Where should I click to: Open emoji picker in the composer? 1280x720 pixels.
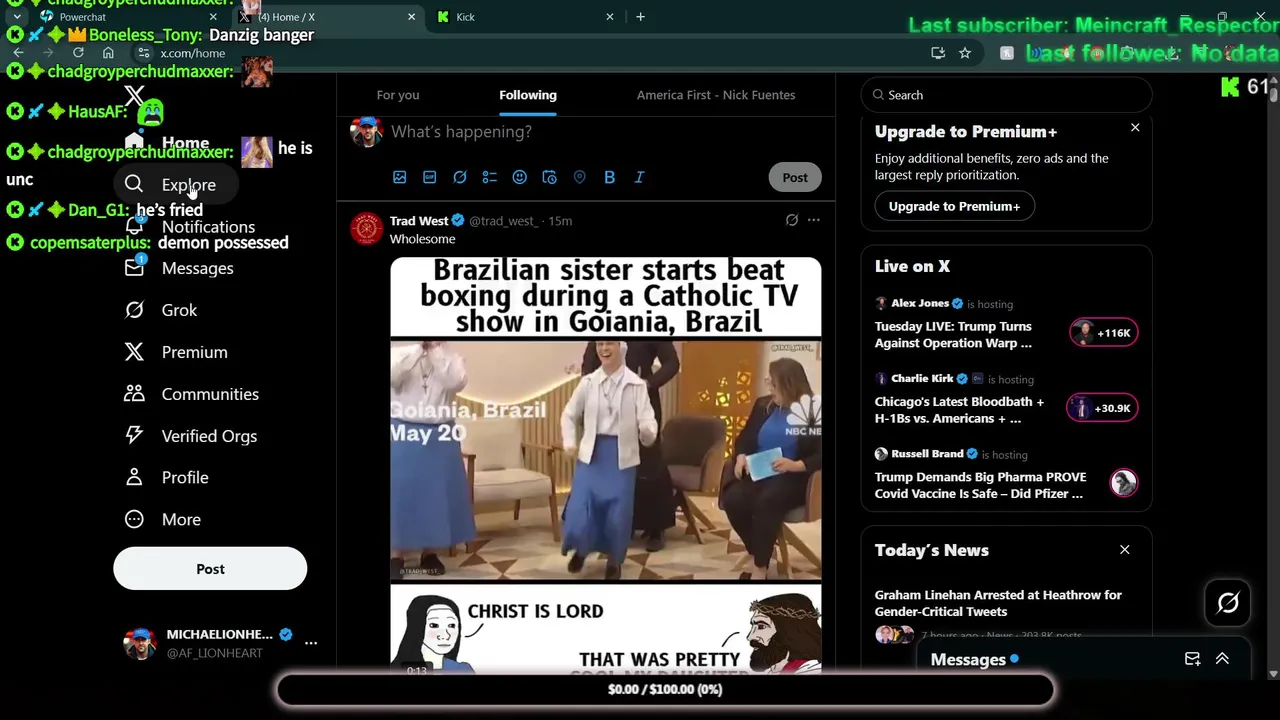tap(520, 177)
